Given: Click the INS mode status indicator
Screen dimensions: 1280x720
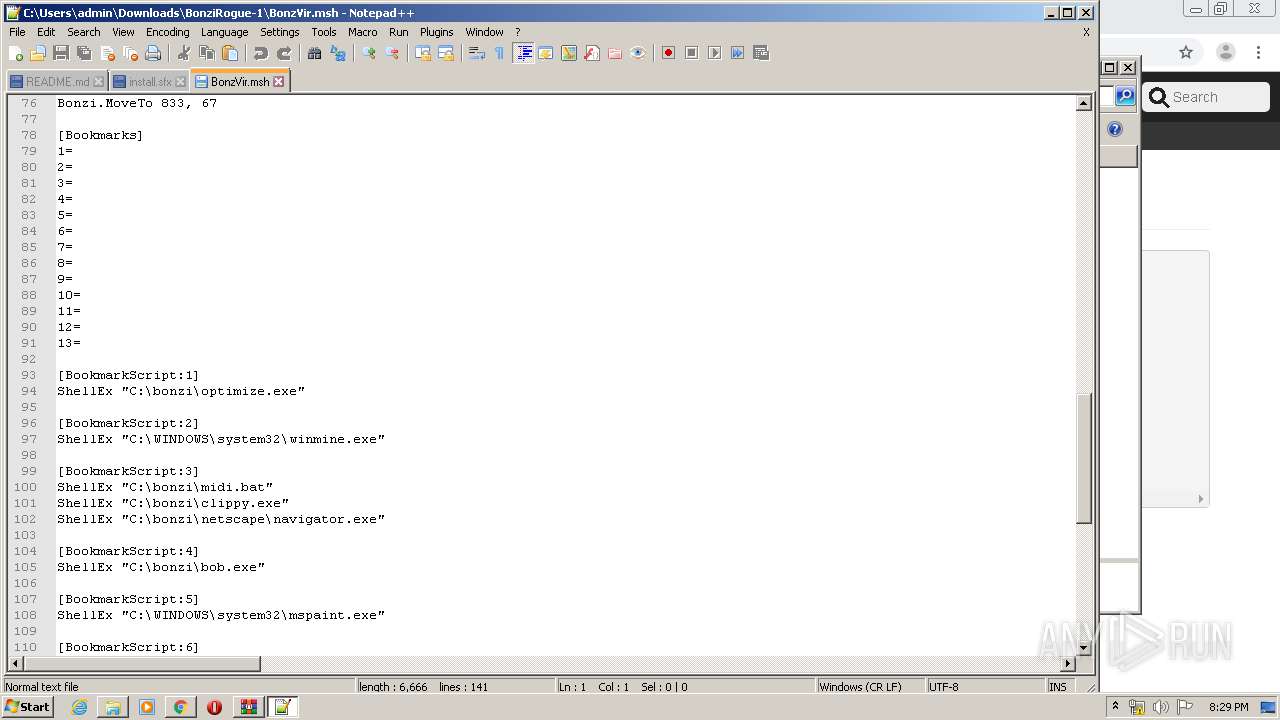Looking at the screenshot, I should click(1057, 687).
